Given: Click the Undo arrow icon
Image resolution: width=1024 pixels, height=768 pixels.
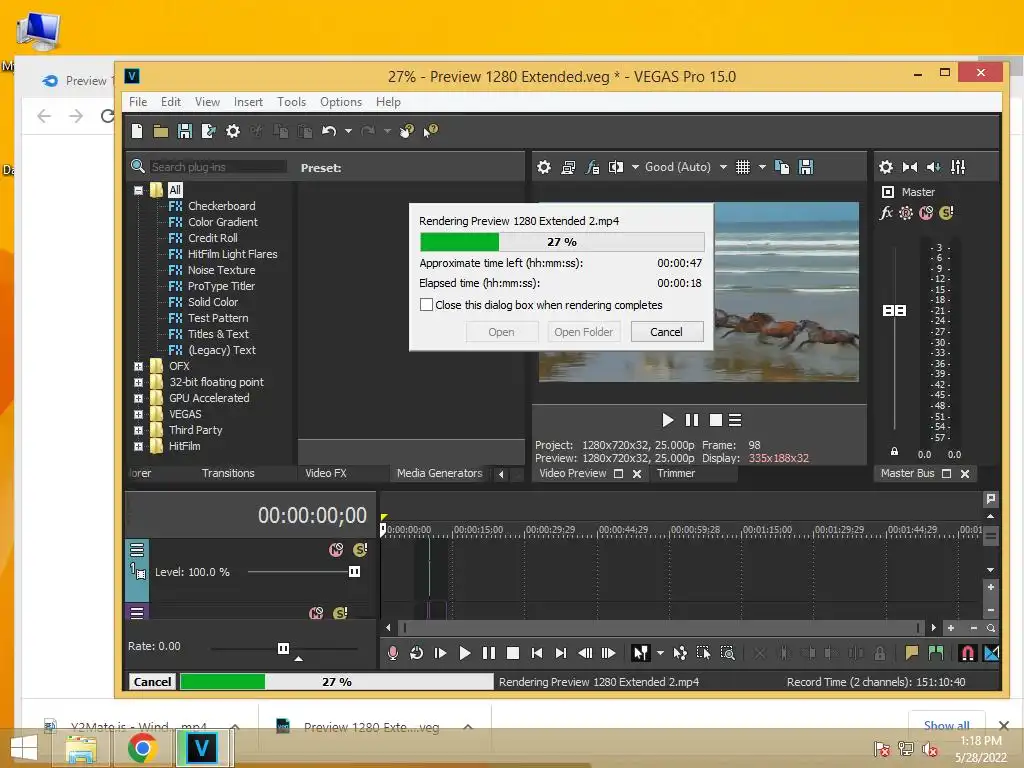Looking at the screenshot, I should (x=328, y=131).
